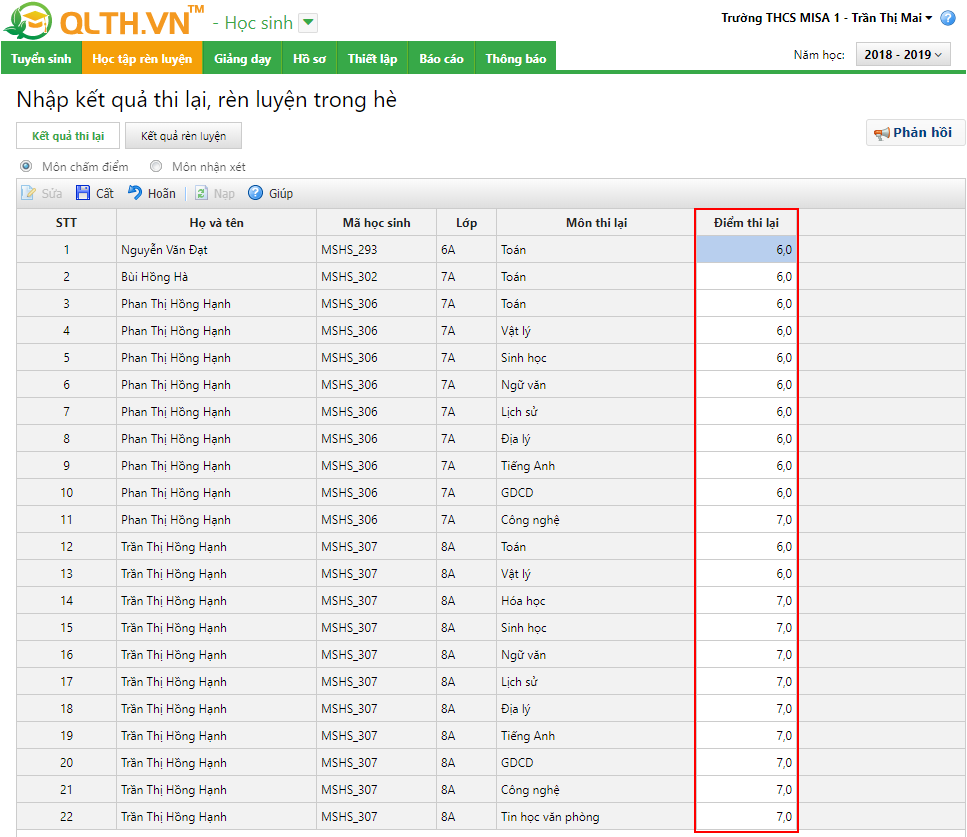This screenshot has width=967, height=837.
Task: Edit the score cell for Bùi Hồng Hà
Action: (x=746, y=277)
